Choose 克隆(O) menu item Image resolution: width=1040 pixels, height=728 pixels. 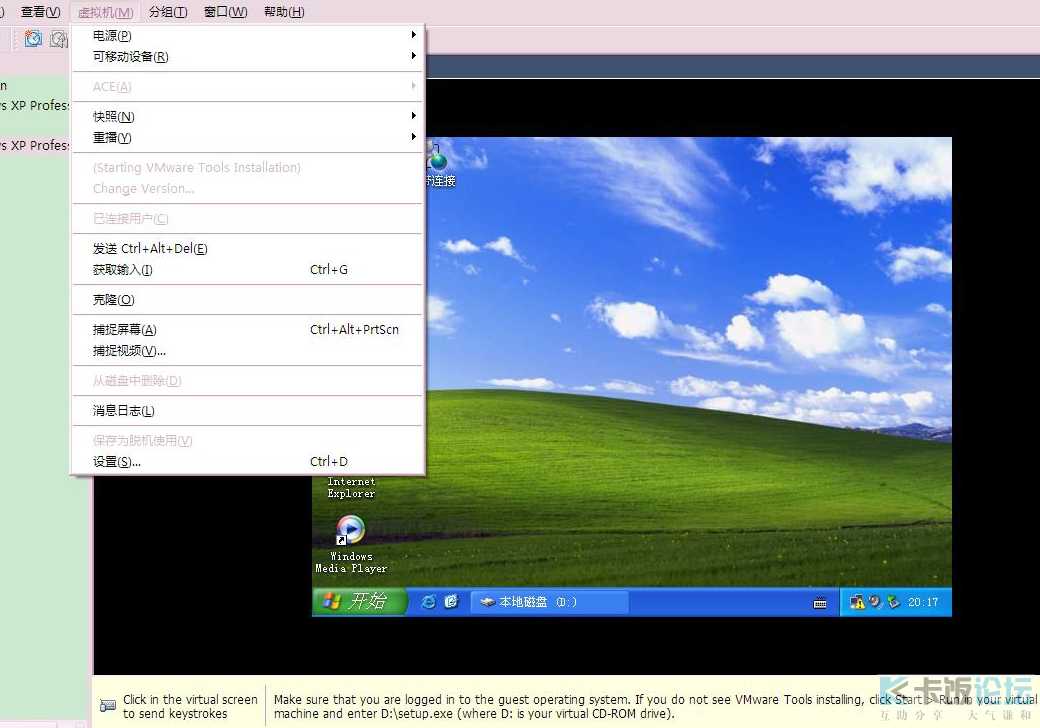point(247,300)
